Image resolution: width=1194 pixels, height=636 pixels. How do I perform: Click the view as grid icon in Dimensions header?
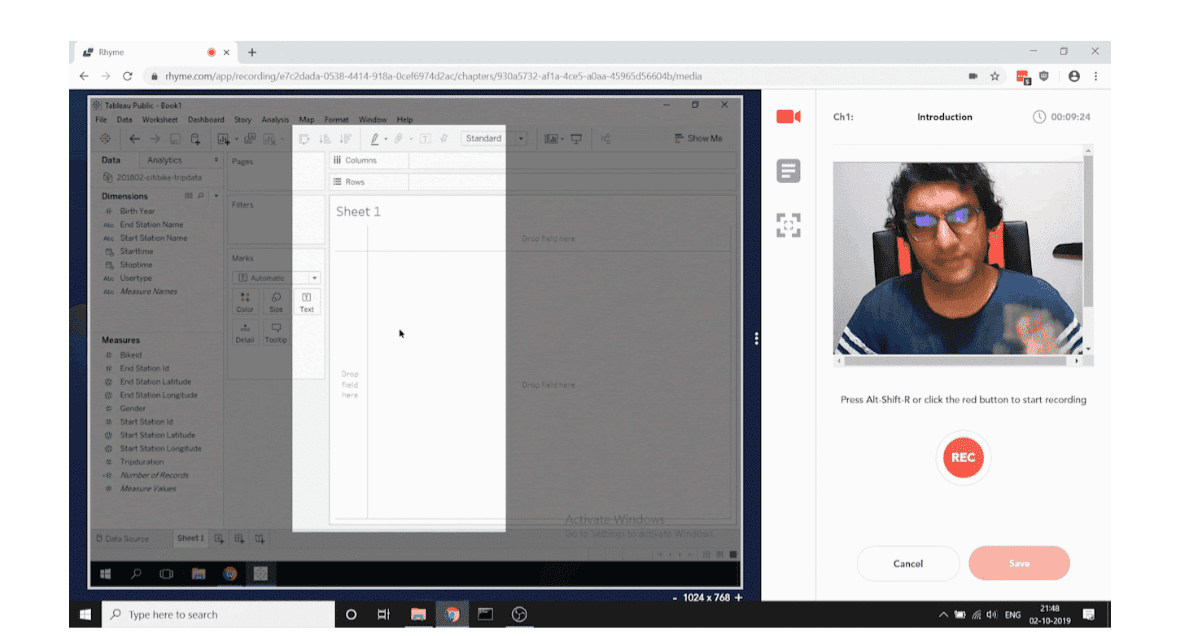(x=189, y=196)
